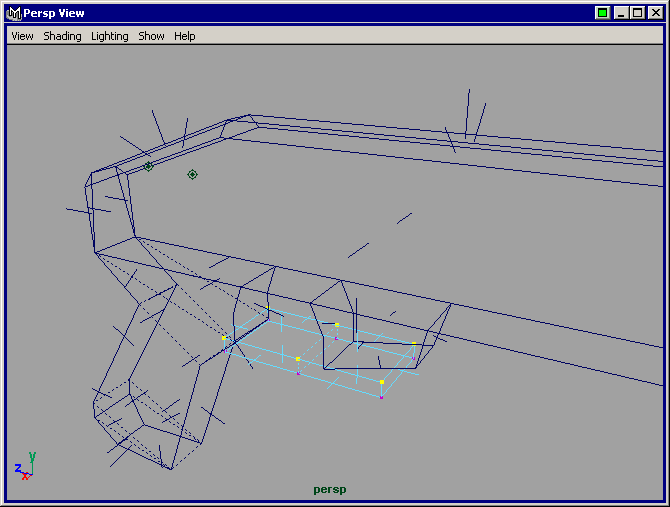This screenshot has height=507, width=670.
Task: Open the Show menu
Action: [151, 36]
